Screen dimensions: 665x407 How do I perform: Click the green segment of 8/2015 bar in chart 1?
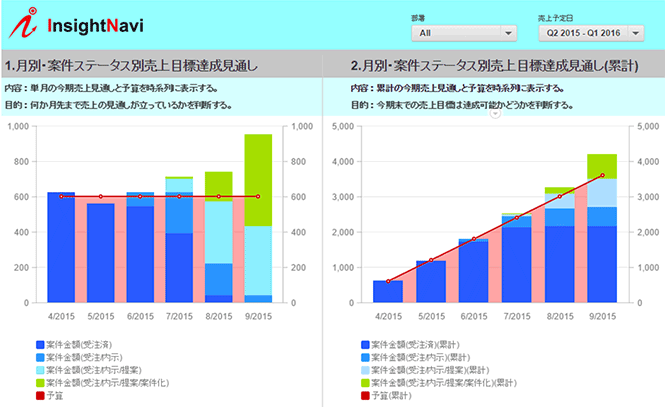click(x=219, y=187)
